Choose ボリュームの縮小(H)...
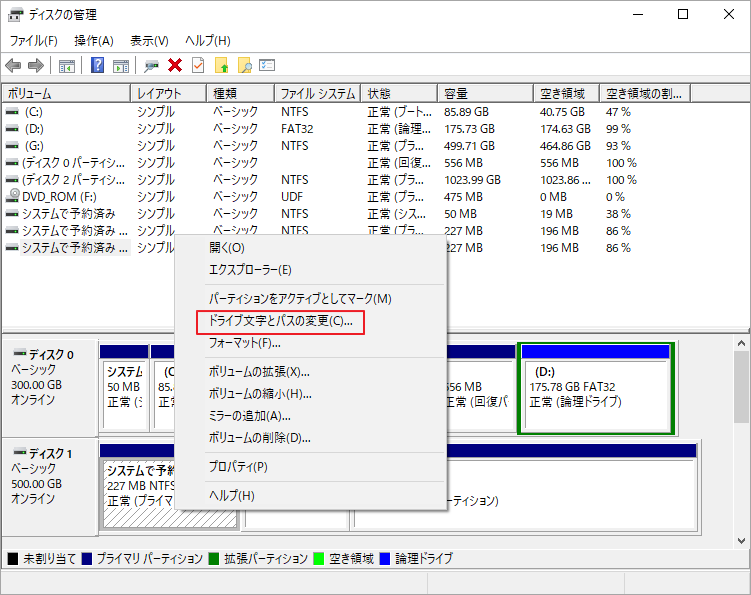Viewport: 751px width, 595px height. click(x=311, y=394)
